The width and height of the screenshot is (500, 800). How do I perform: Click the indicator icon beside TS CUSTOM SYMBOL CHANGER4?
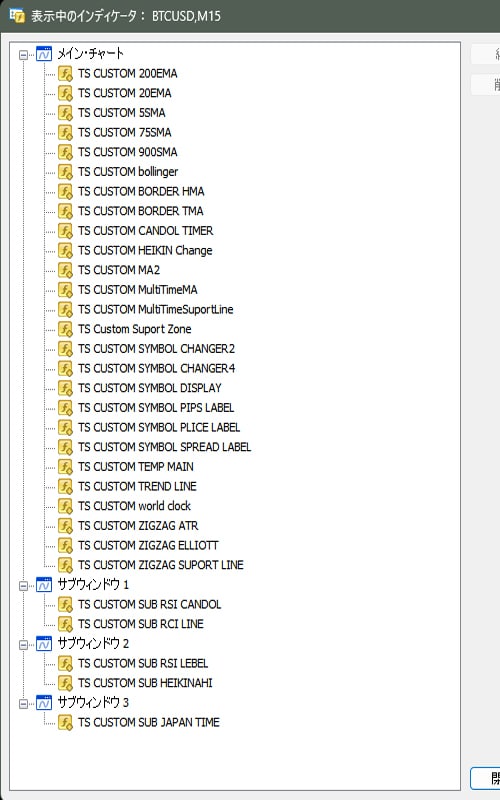click(x=65, y=368)
